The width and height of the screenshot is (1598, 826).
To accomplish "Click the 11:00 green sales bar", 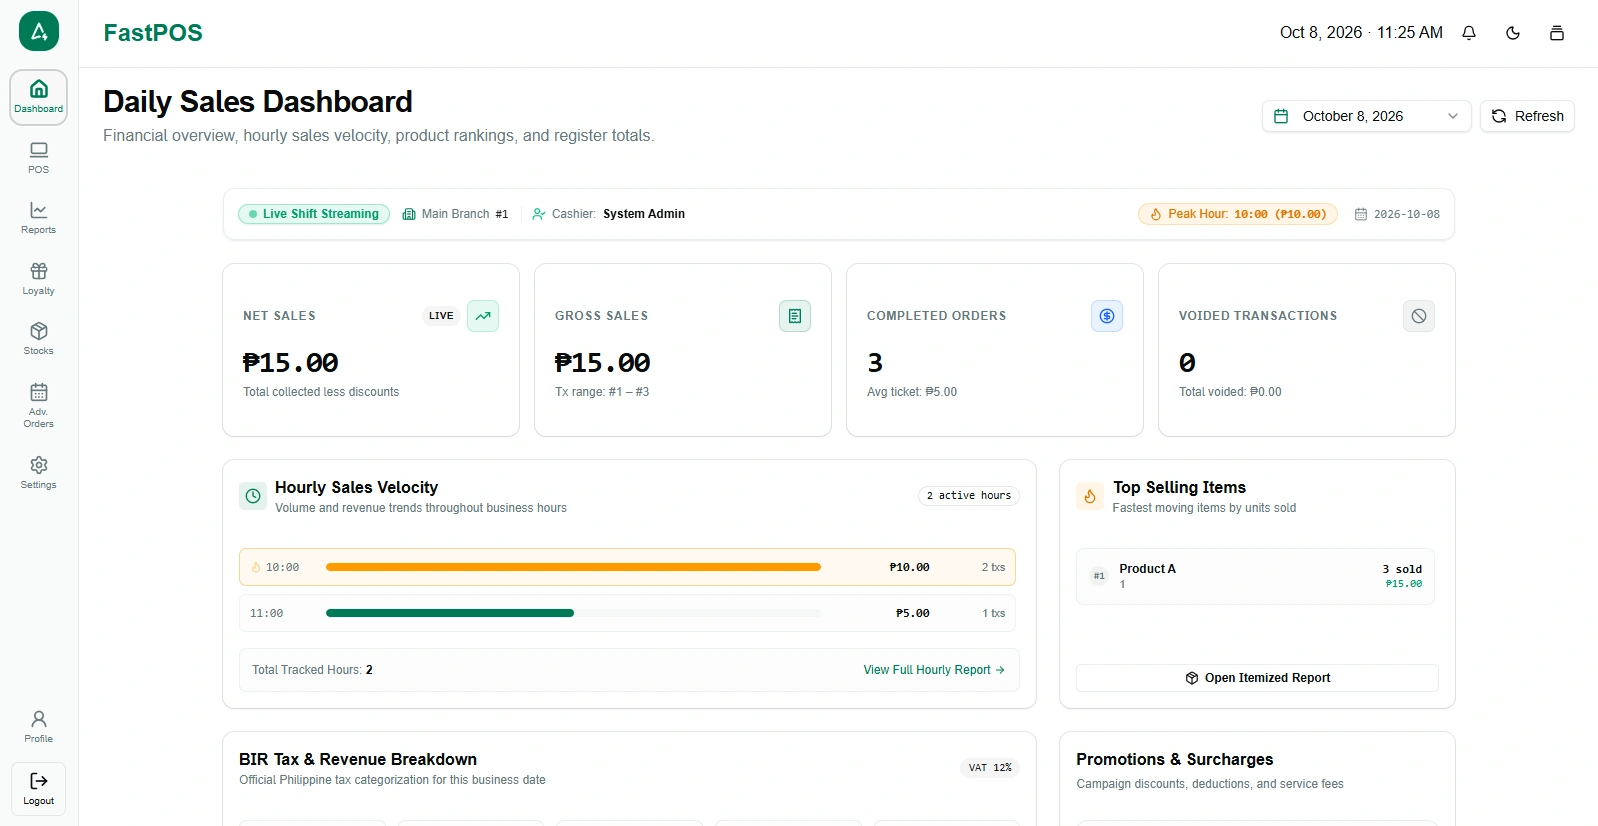I will pos(450,613).
